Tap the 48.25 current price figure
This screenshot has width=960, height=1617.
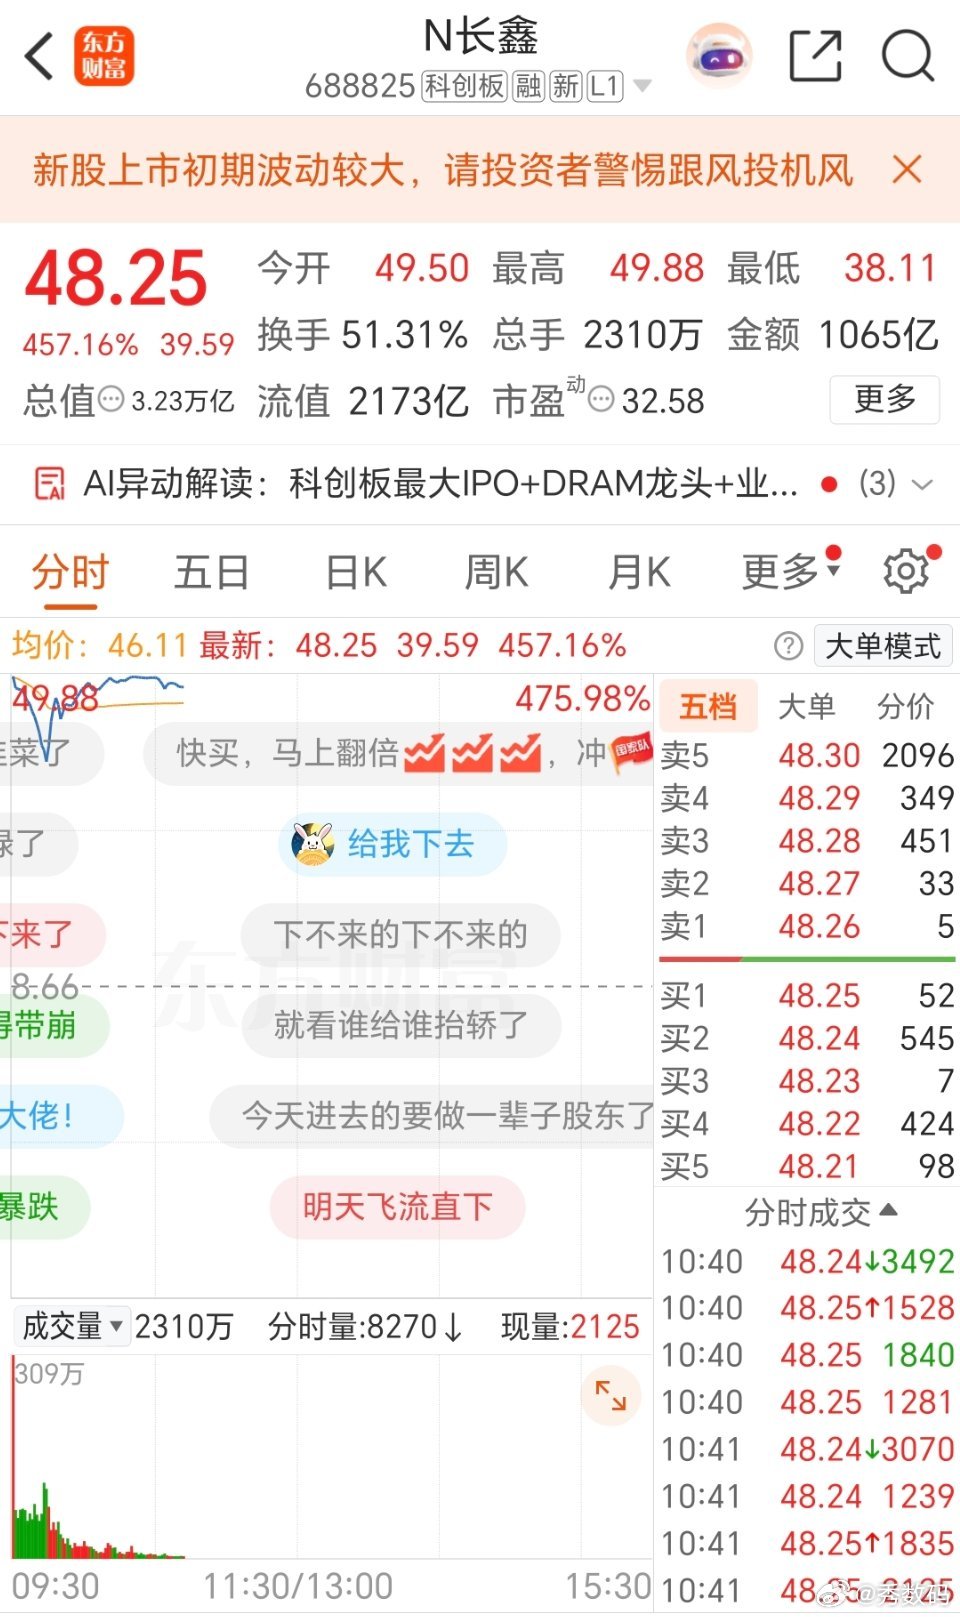(116, 279)
